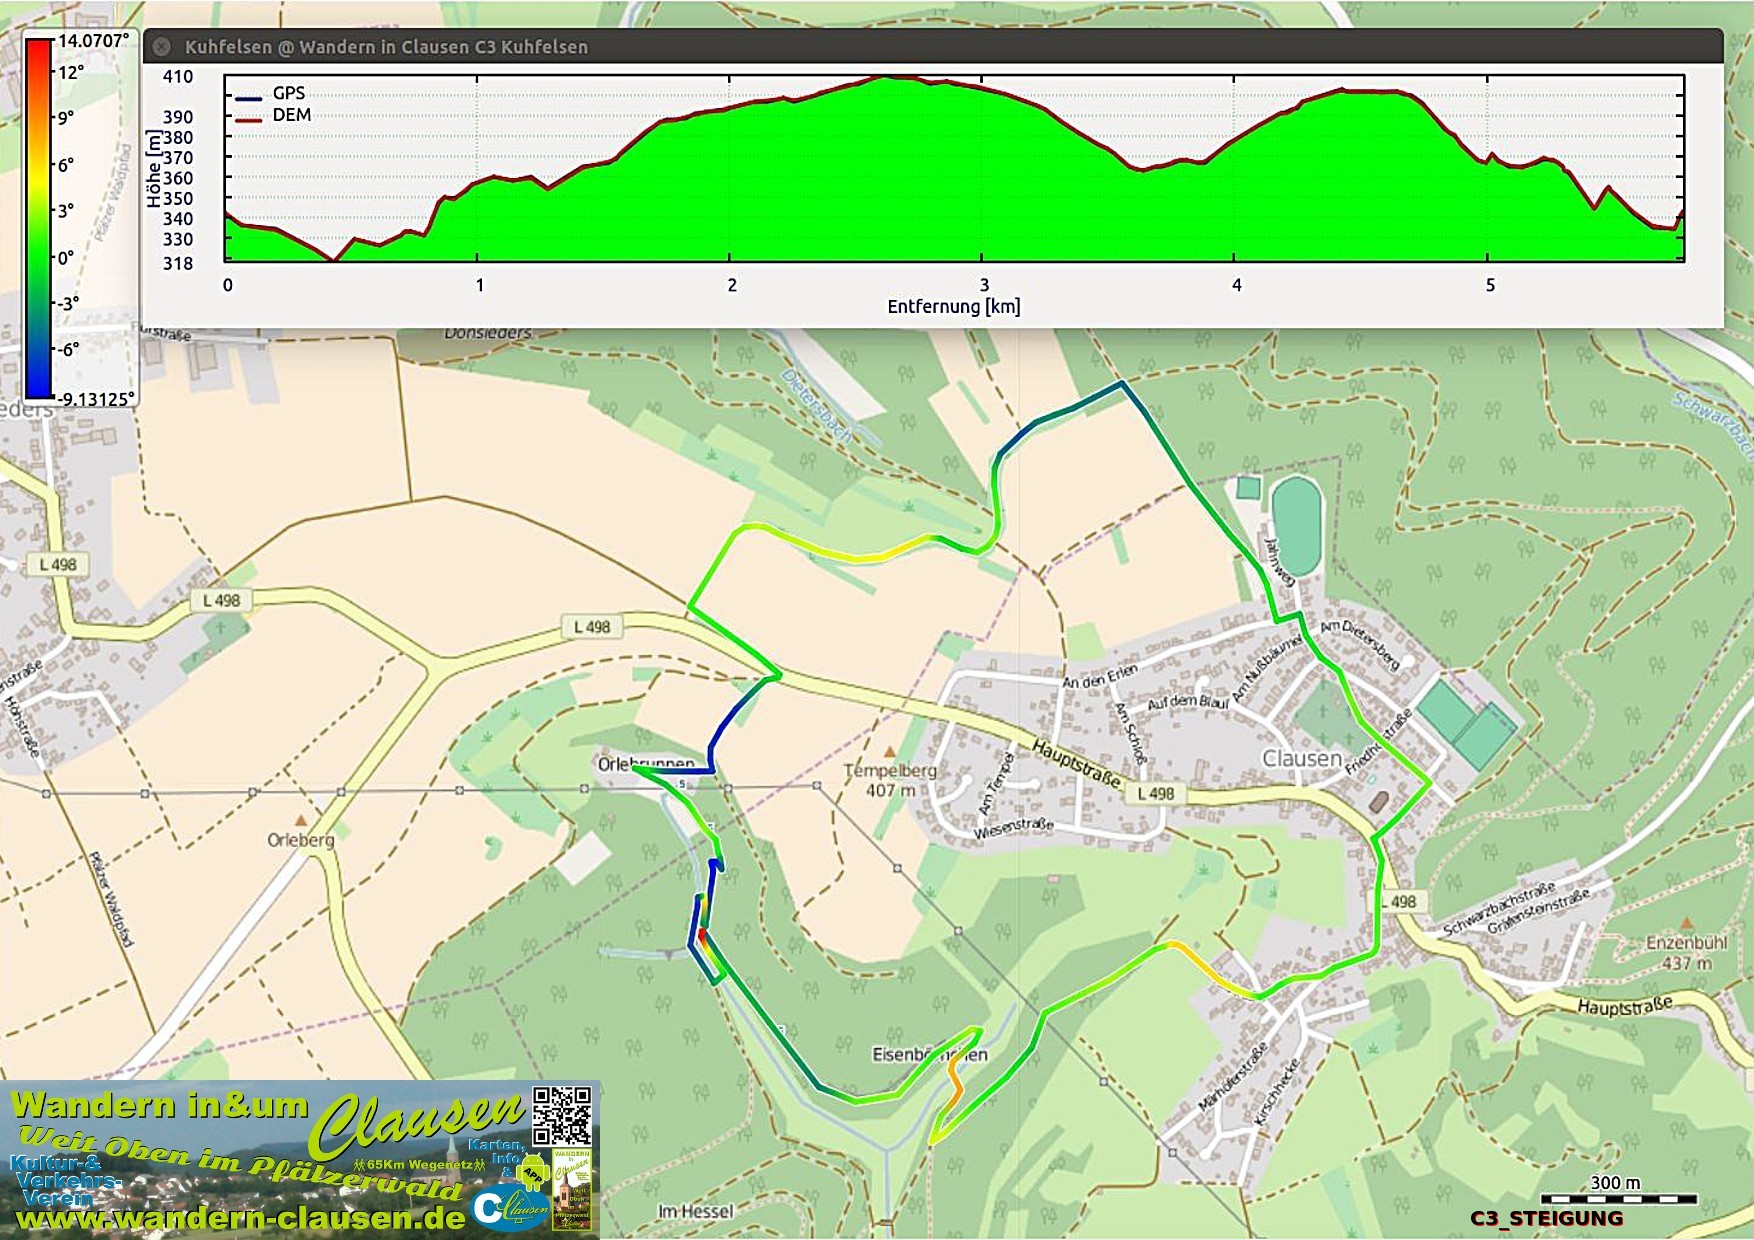The height and width of the screenshot is (1240, 1754).
Task: Select the 'Enzenbühl 437 m' label
Action: (x=1686, y=953)
